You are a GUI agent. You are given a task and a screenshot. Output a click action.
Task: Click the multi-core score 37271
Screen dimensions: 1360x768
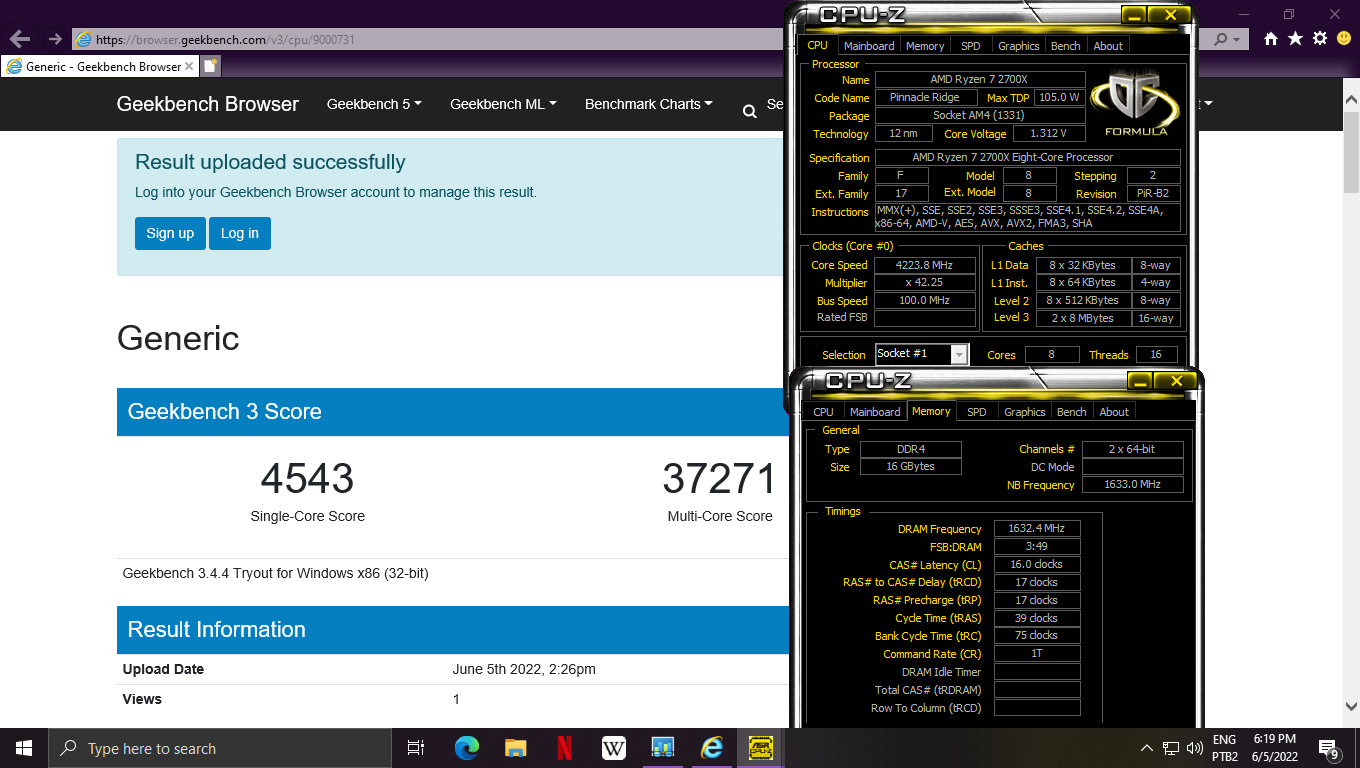click(719, 479)
